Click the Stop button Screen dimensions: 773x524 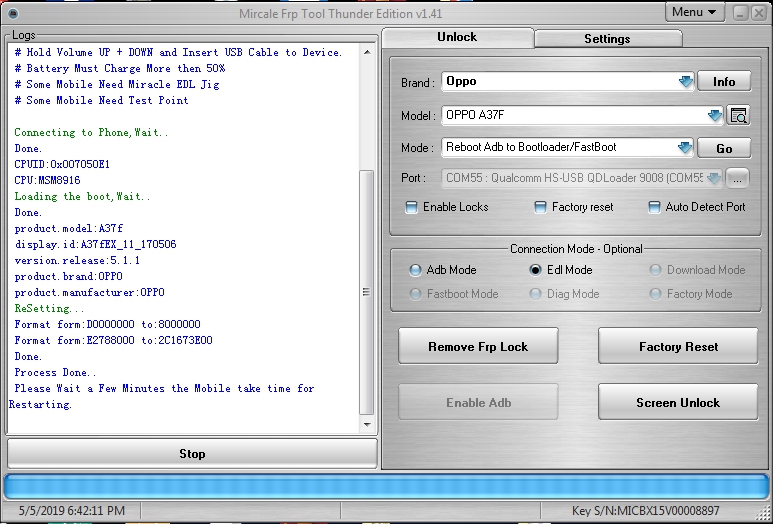pos(192,454)
